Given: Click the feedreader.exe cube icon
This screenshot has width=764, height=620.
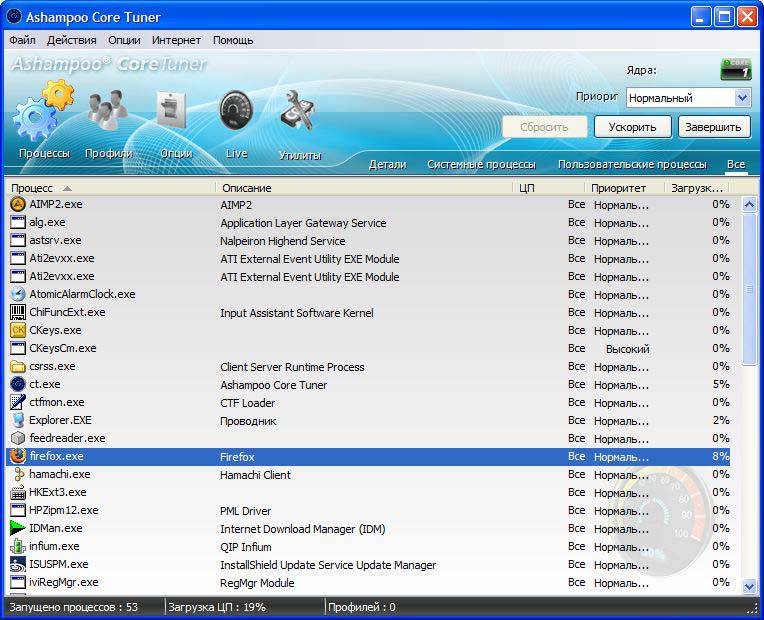Looking at the screenshot, I should (18, 438).
